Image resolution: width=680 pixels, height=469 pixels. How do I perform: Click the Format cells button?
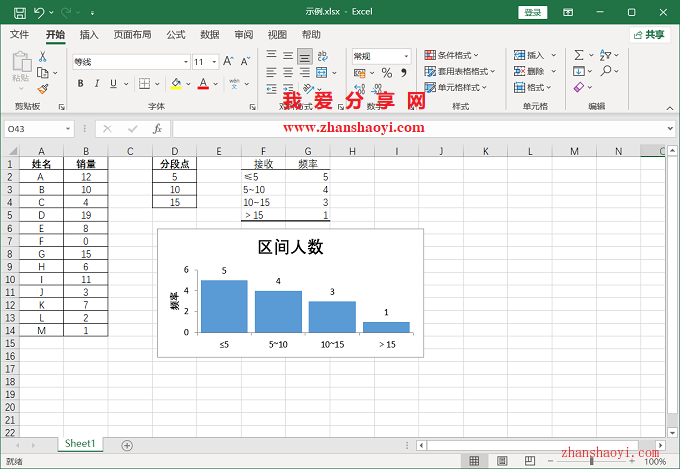(533, 87)
